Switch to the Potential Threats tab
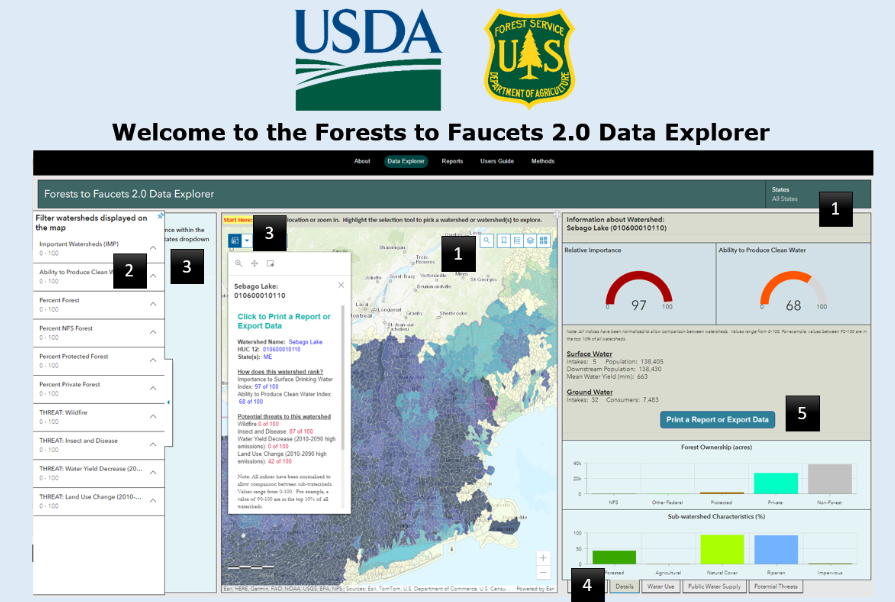895x602 pixels. pos(776,587)
